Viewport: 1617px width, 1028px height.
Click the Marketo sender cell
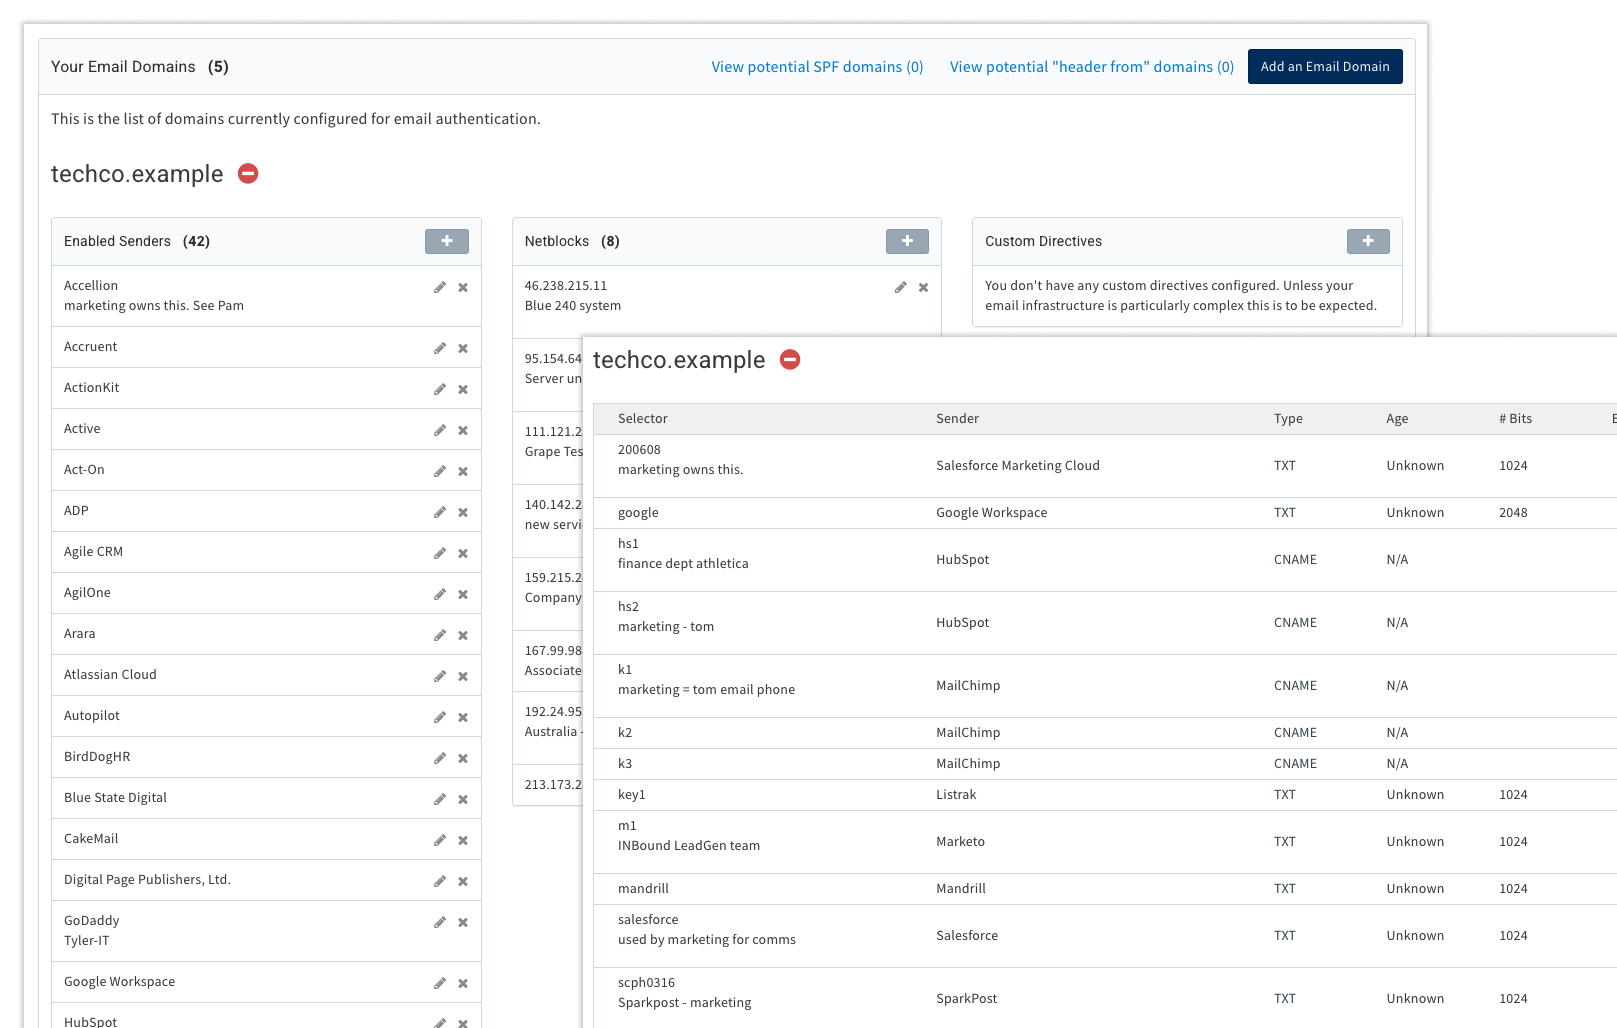point(961,842)
